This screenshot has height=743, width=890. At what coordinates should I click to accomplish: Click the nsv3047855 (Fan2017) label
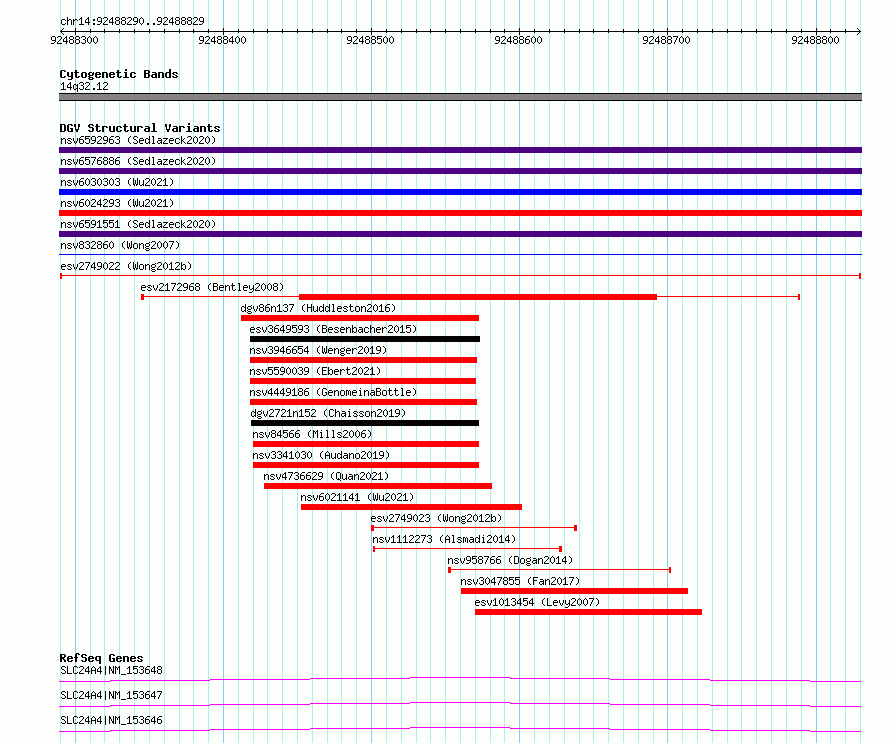point(520,581)
